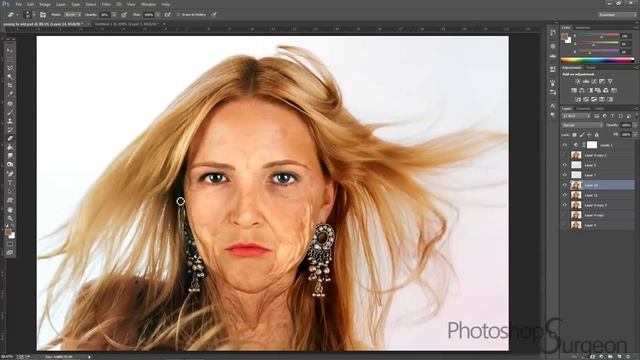Screen dimensions: 640x360
Task: Switch to the Paths tab
Action: coord(599,109)
